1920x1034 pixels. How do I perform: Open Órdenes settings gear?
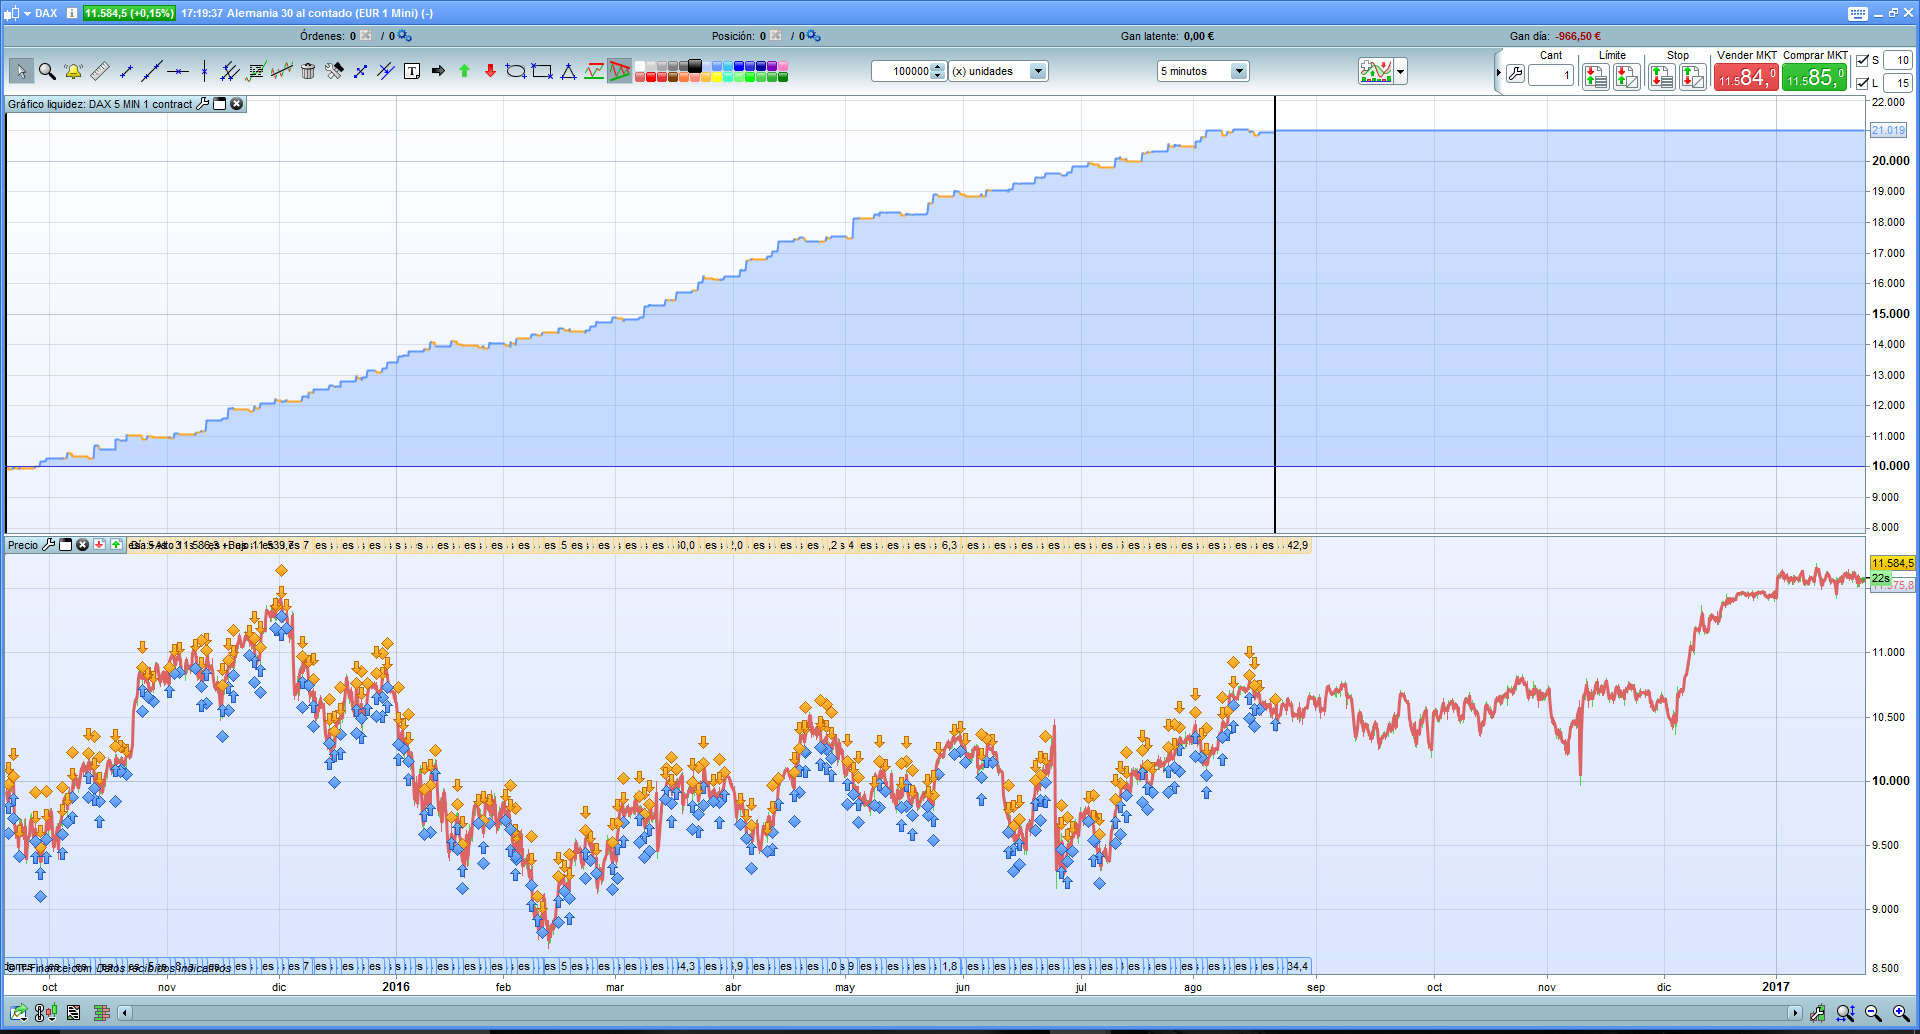tap(404, 36)
